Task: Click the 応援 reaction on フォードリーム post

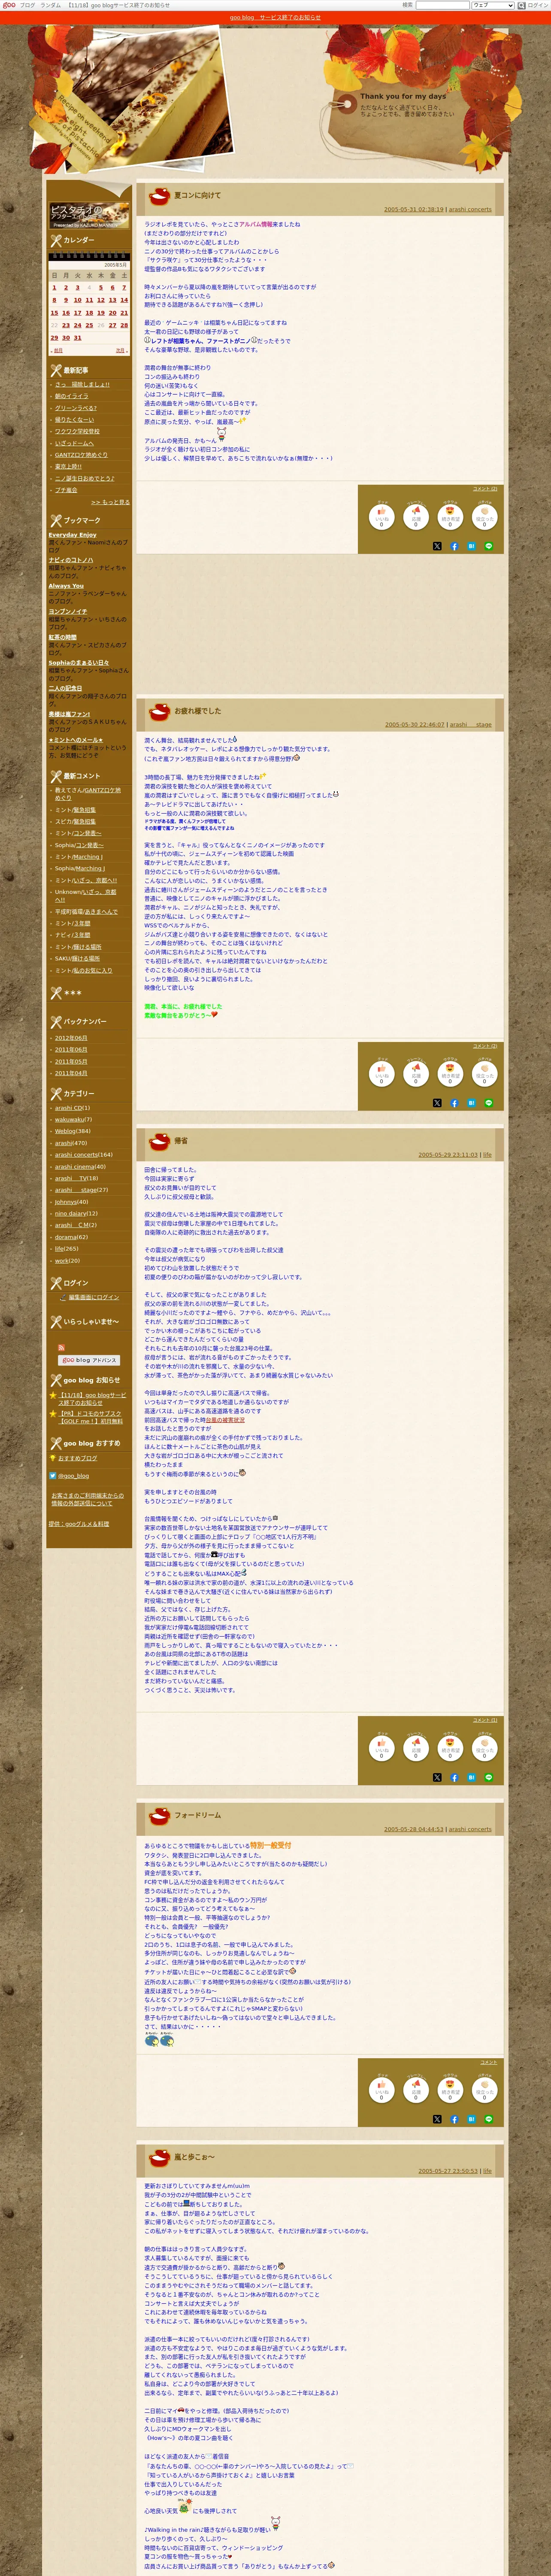Action: point(416,2089)
